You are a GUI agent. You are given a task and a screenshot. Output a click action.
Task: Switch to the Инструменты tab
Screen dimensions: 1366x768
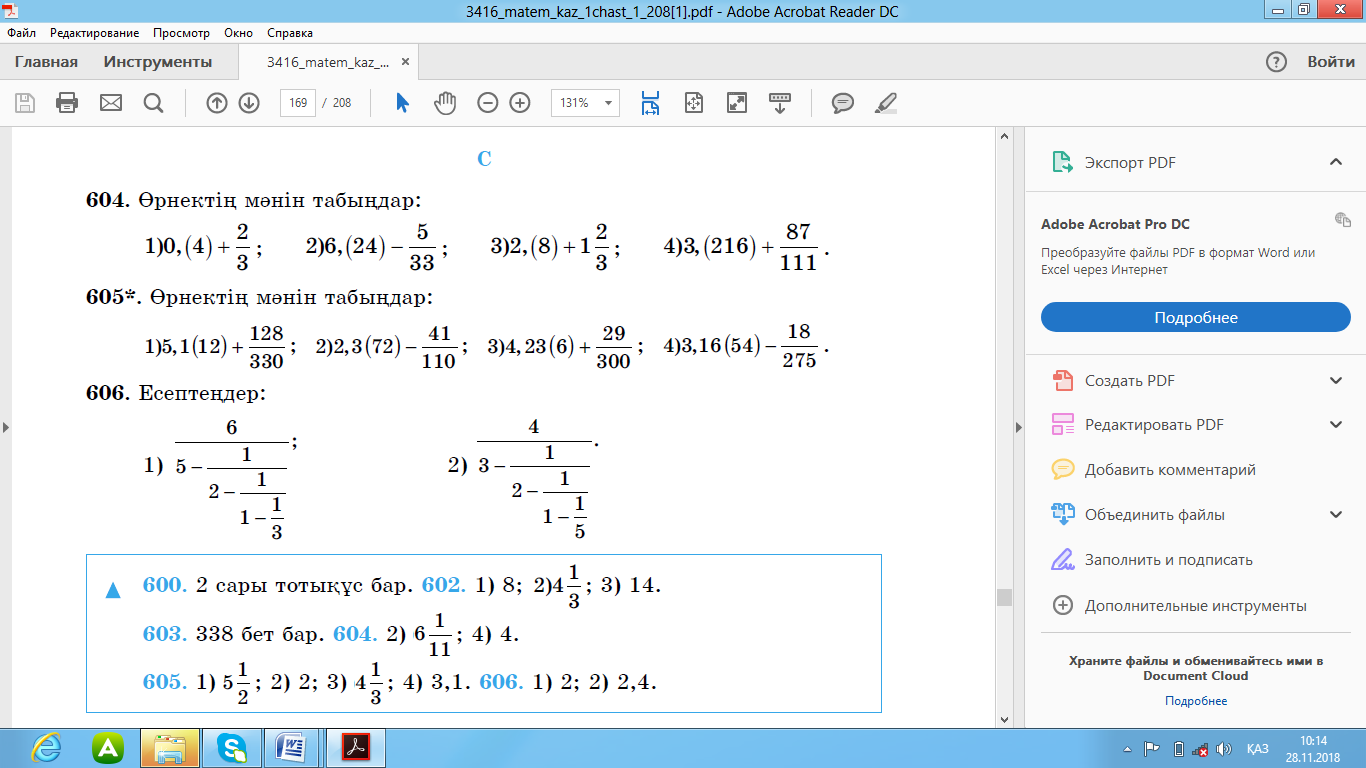158,62
